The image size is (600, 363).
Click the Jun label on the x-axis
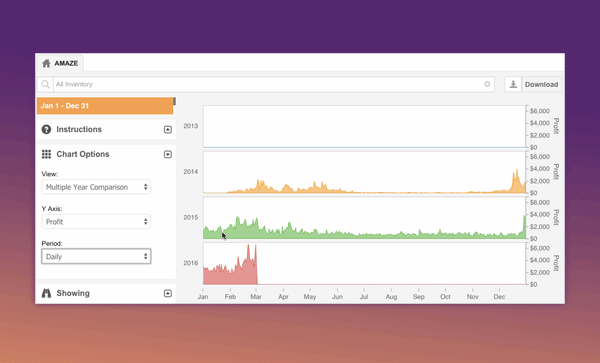[337, 297]
